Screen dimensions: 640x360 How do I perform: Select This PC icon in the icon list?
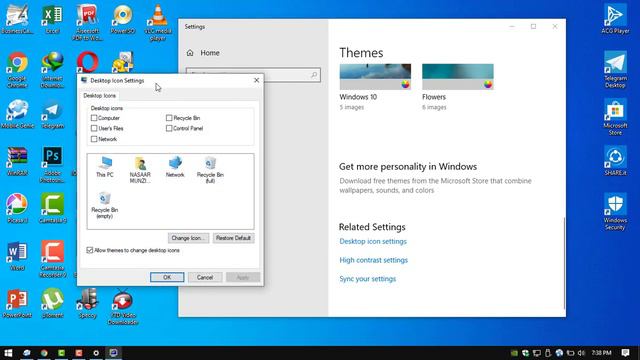pyautogui.click(x=105, y=167)
